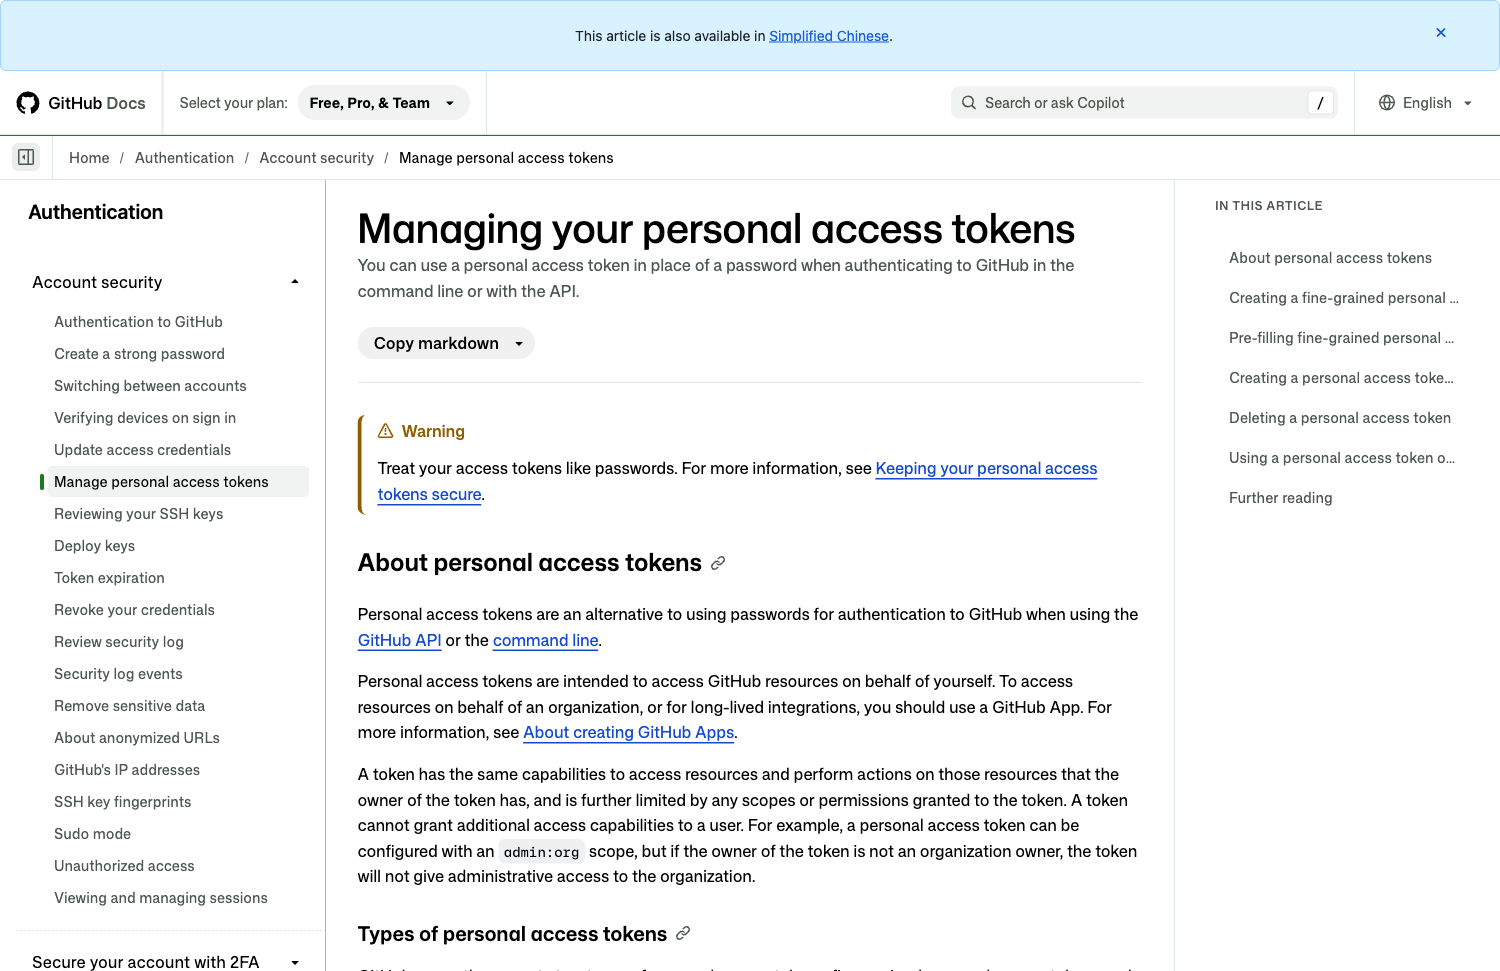This screenshot has height=971, width=1500.
Task: Open the Free, Pro, & Team plan dropdown
Action: 383,103
